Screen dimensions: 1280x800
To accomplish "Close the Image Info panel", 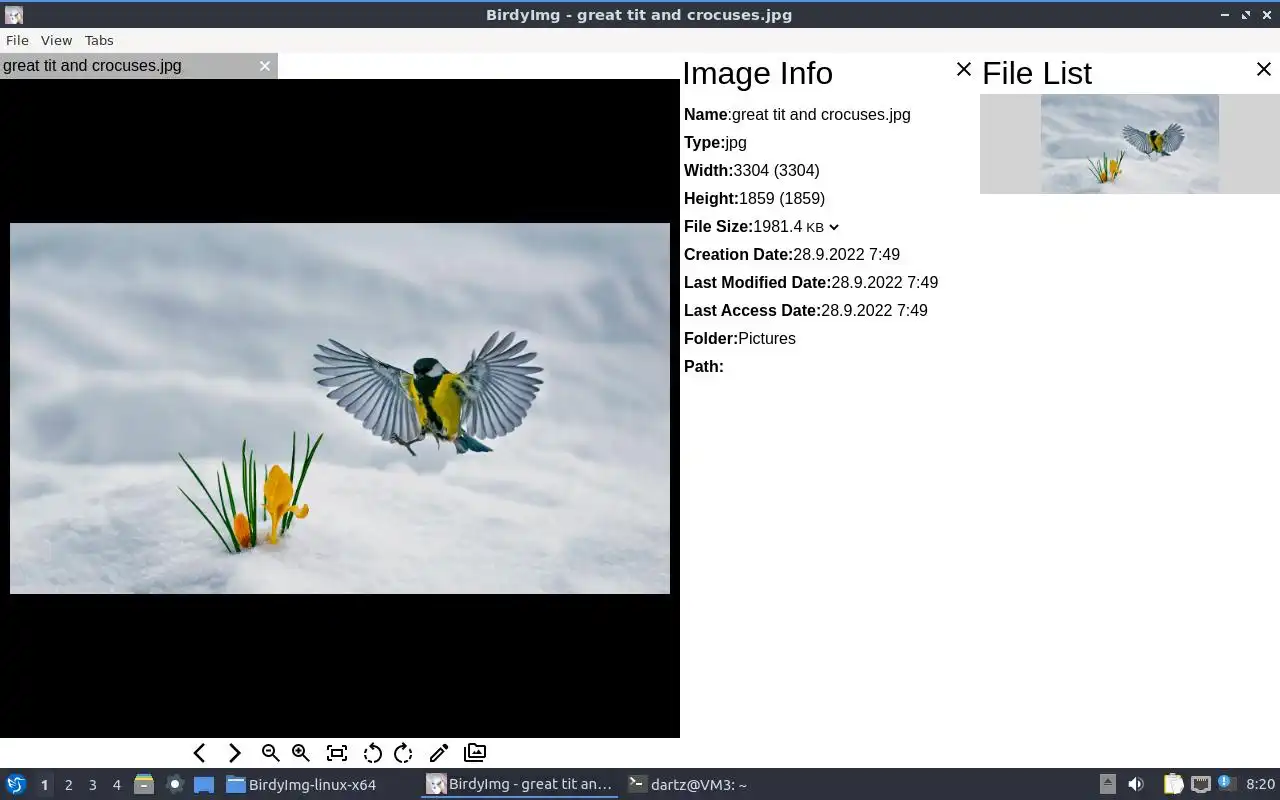I will [x=964, y=69].
